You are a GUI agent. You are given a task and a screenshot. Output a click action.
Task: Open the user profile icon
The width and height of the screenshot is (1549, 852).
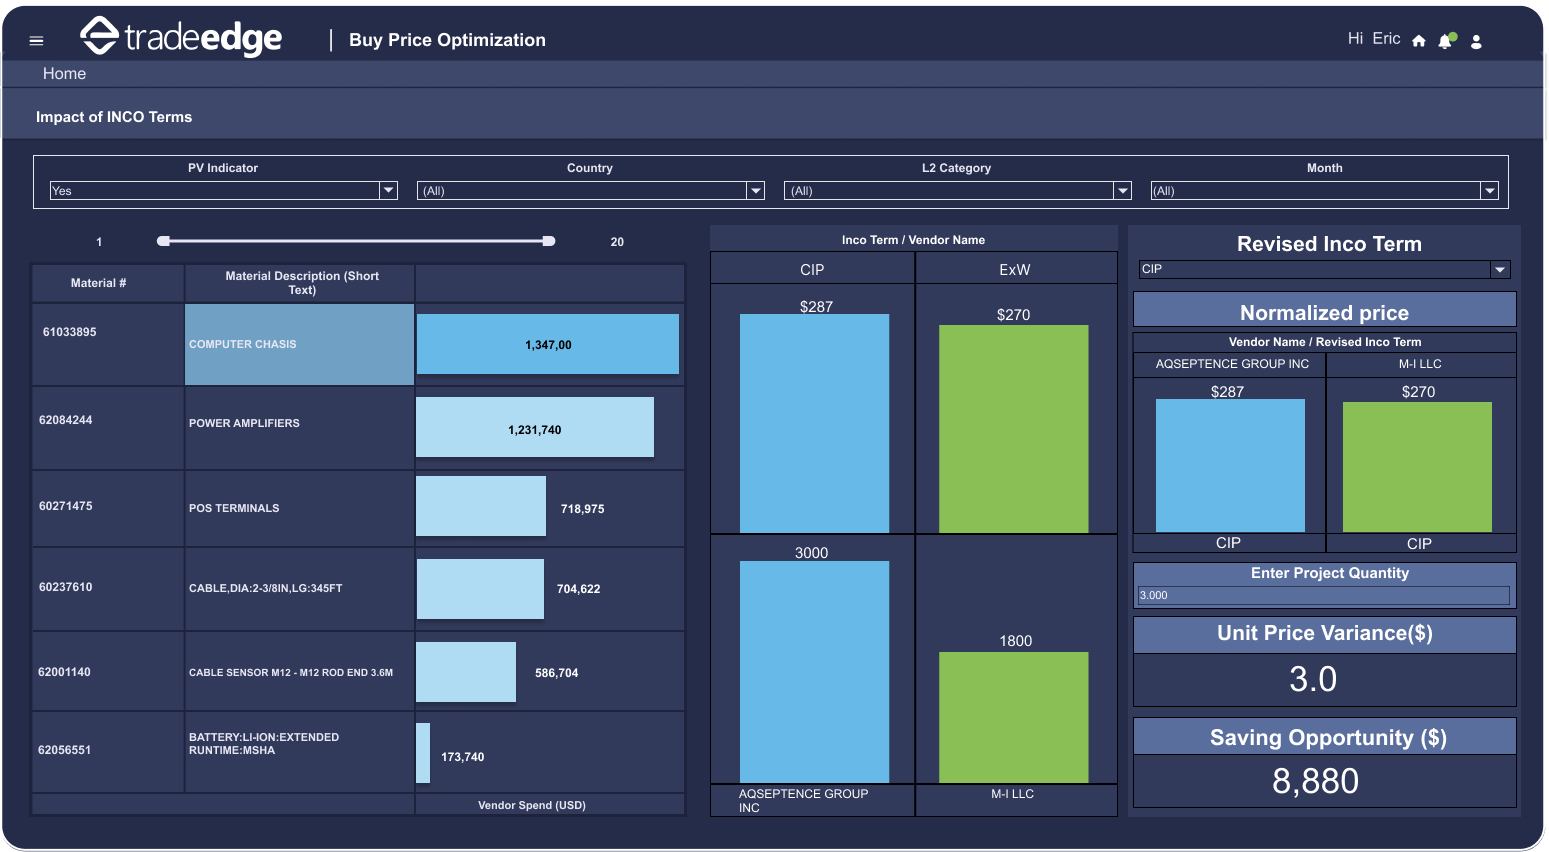tap(1476, 41)
